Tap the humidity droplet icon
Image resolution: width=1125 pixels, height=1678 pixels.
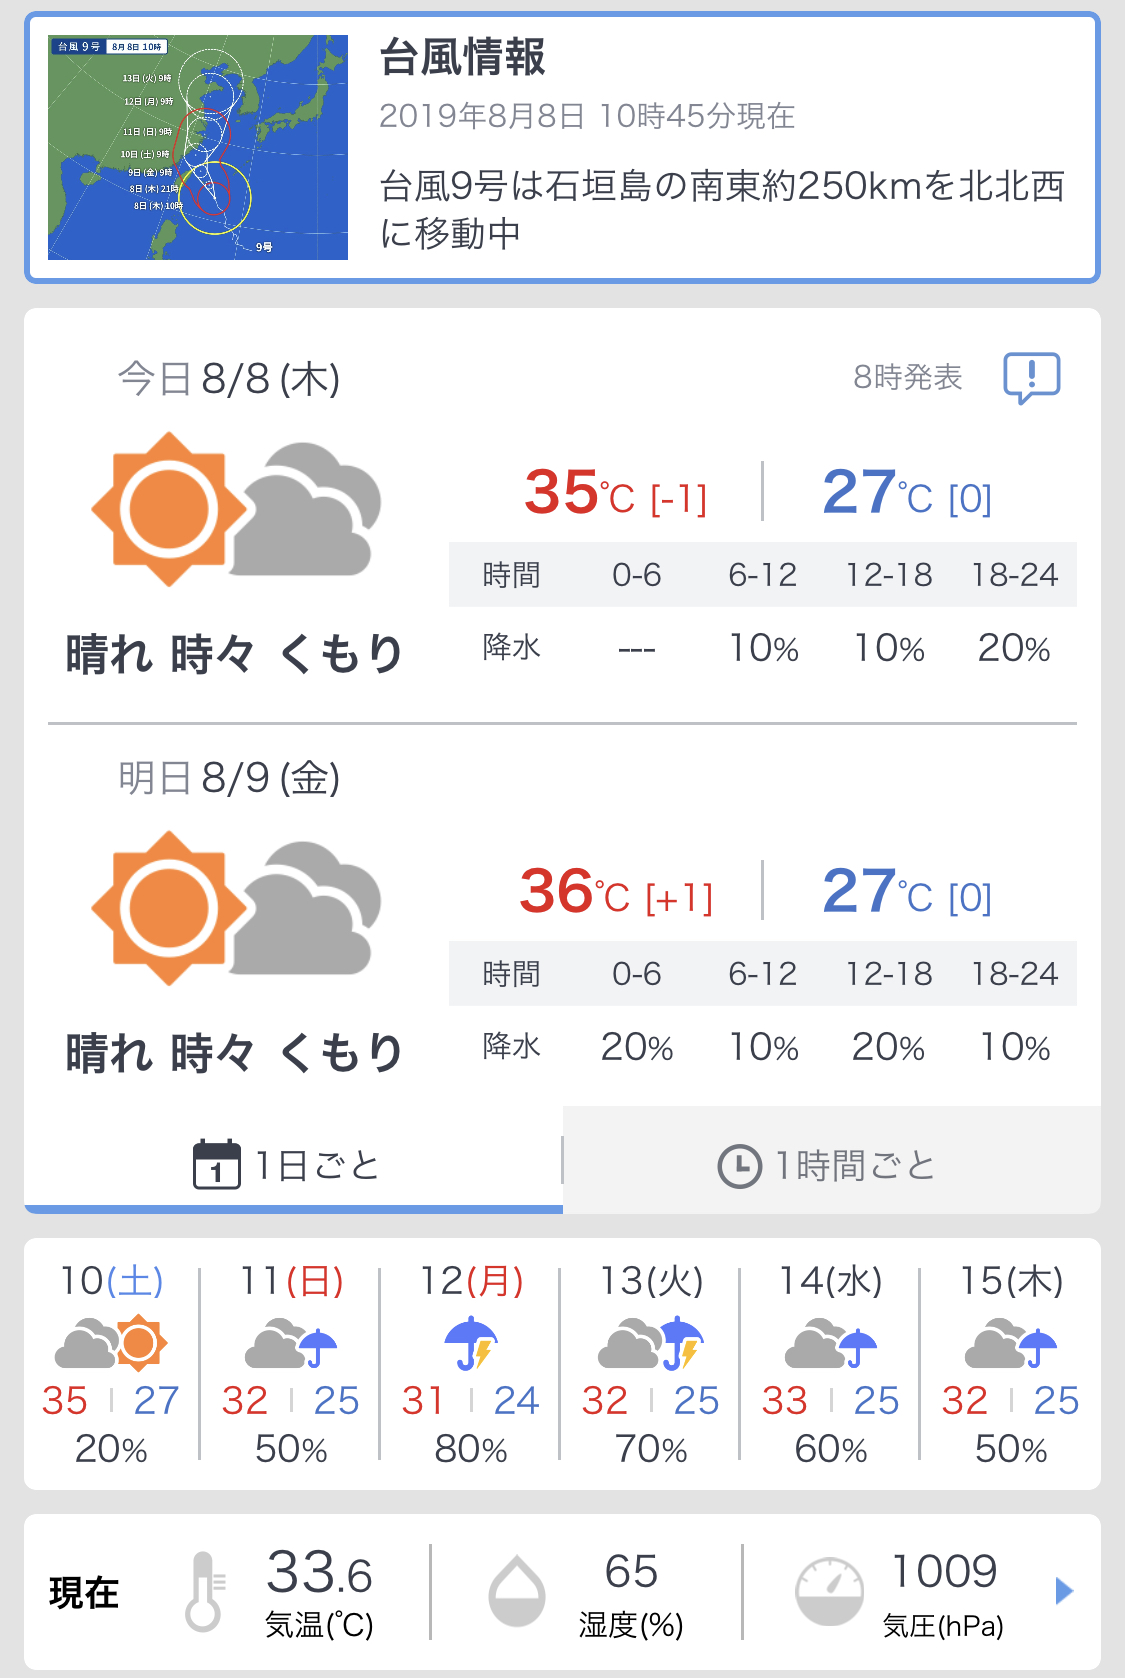[x=517, y=1591]
